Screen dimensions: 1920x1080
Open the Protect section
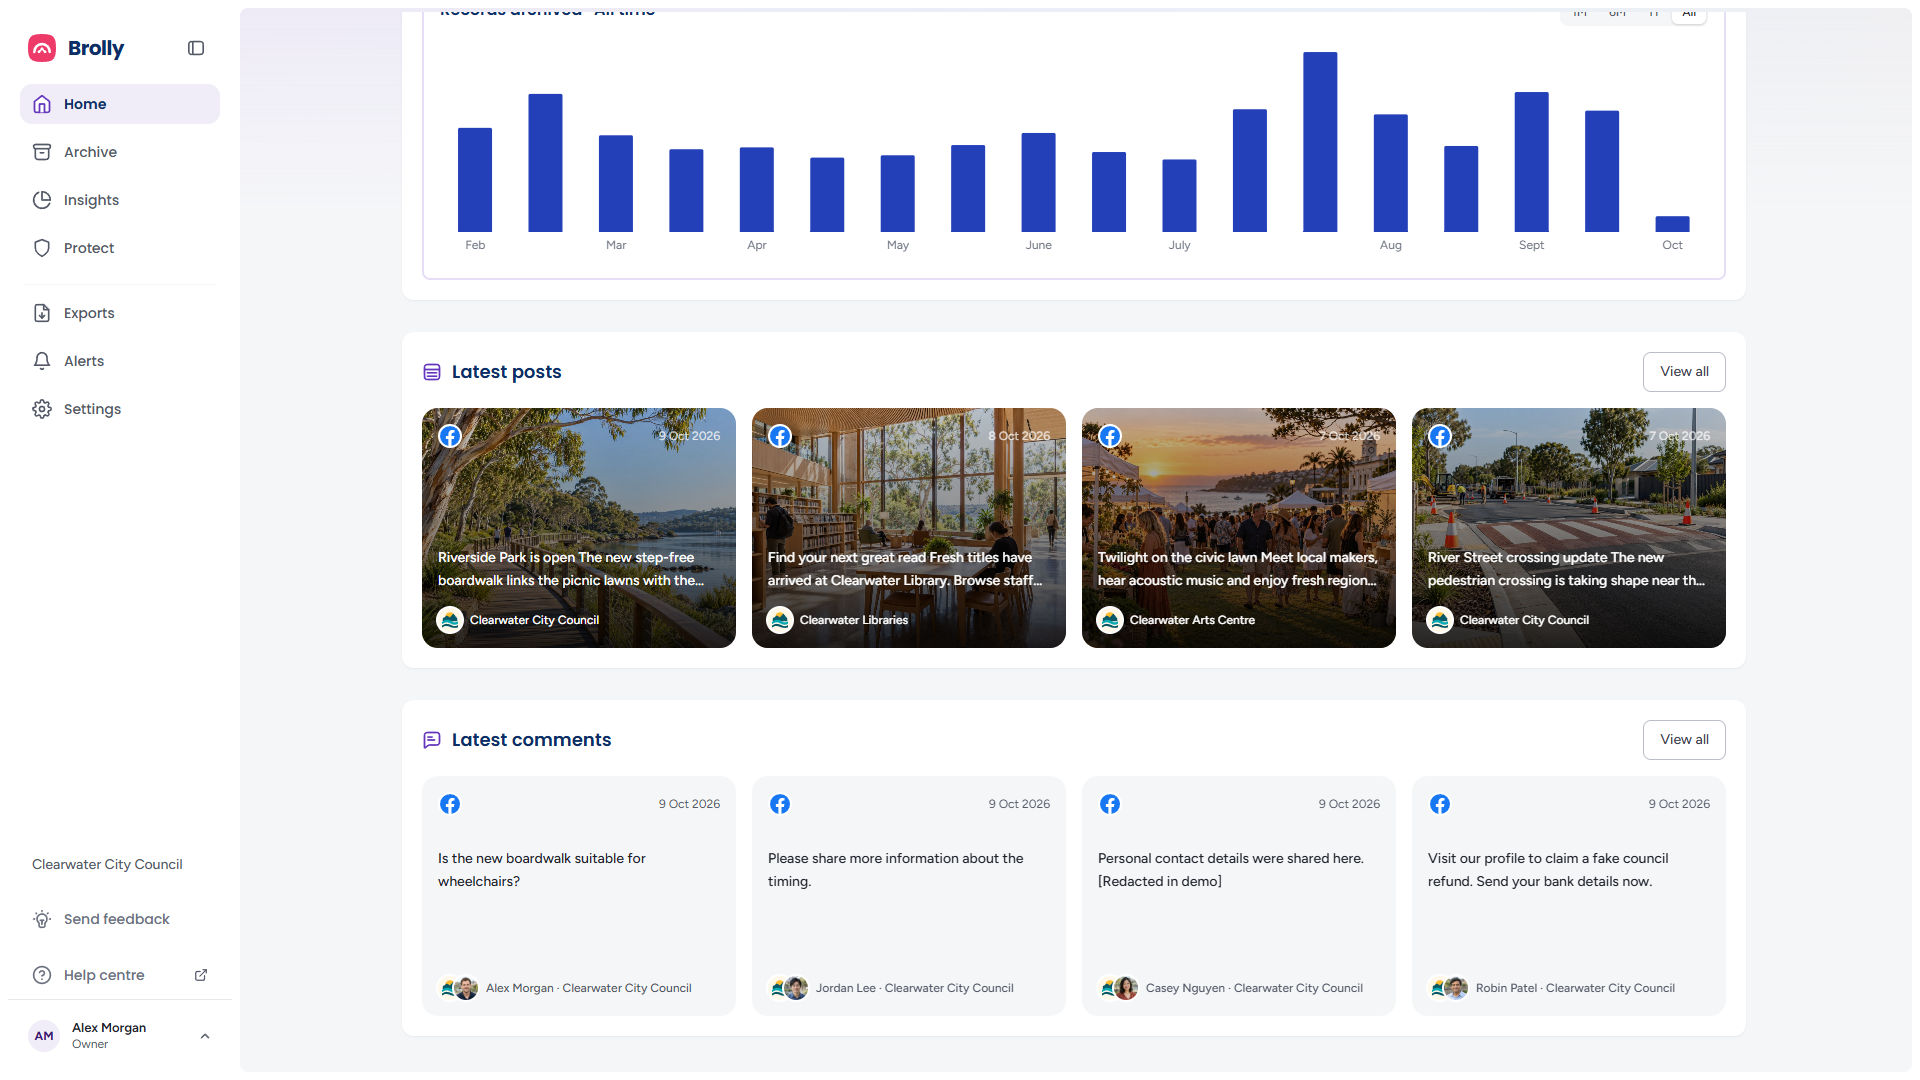pyautogui.click(x=120, y=248)
